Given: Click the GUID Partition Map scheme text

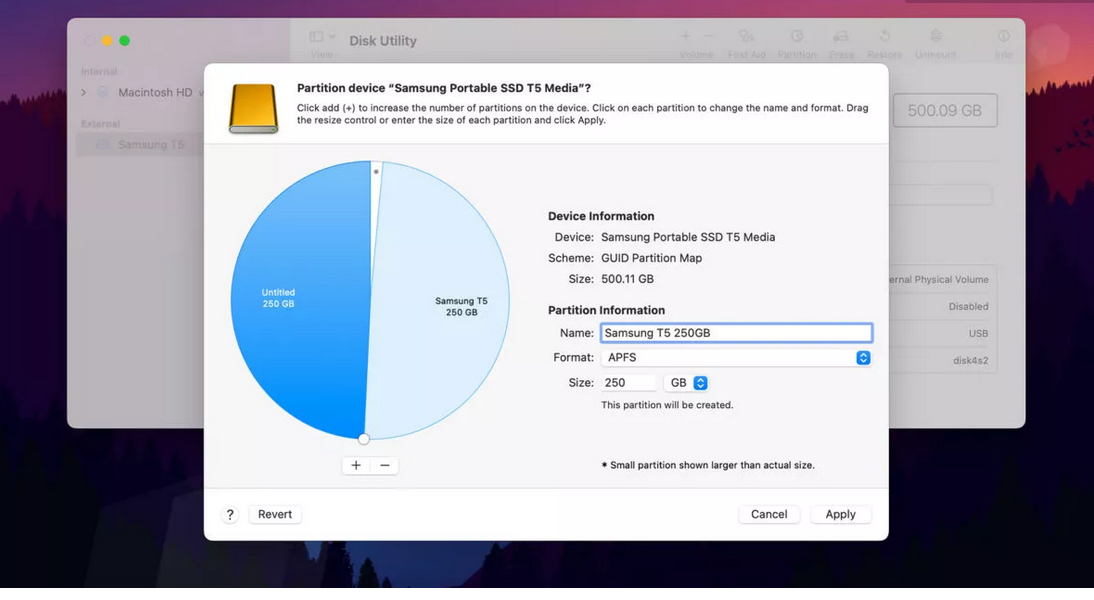Looking at the screenshot, I should (x=652, y=258).
